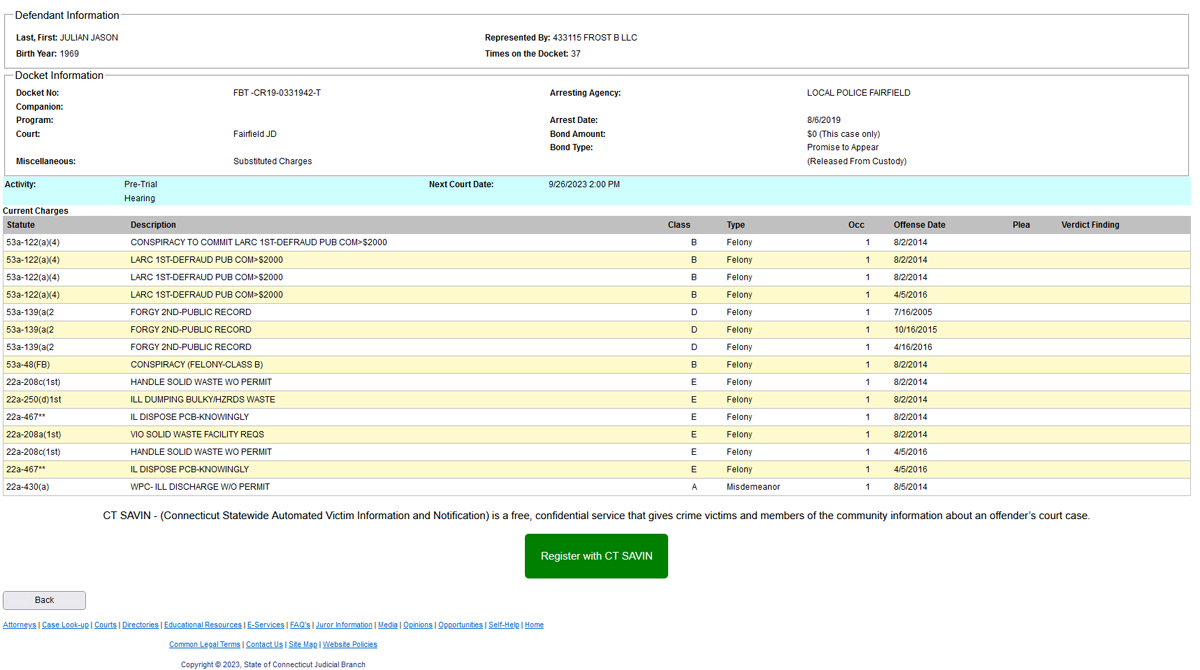Select ILL DUMPING BULKY/HZRDS WASTE description
Viewport: 1200px width, 670px height.
203,400
